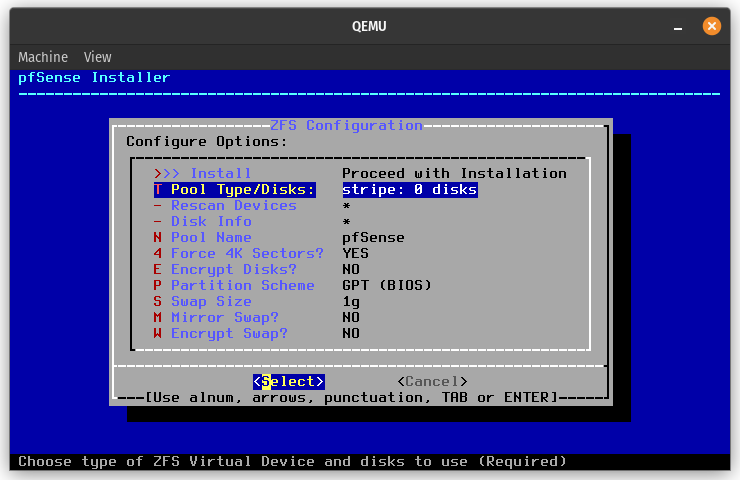Click the asterisk beside Disk Info
The image size is (740, 480).
point(346,222)
